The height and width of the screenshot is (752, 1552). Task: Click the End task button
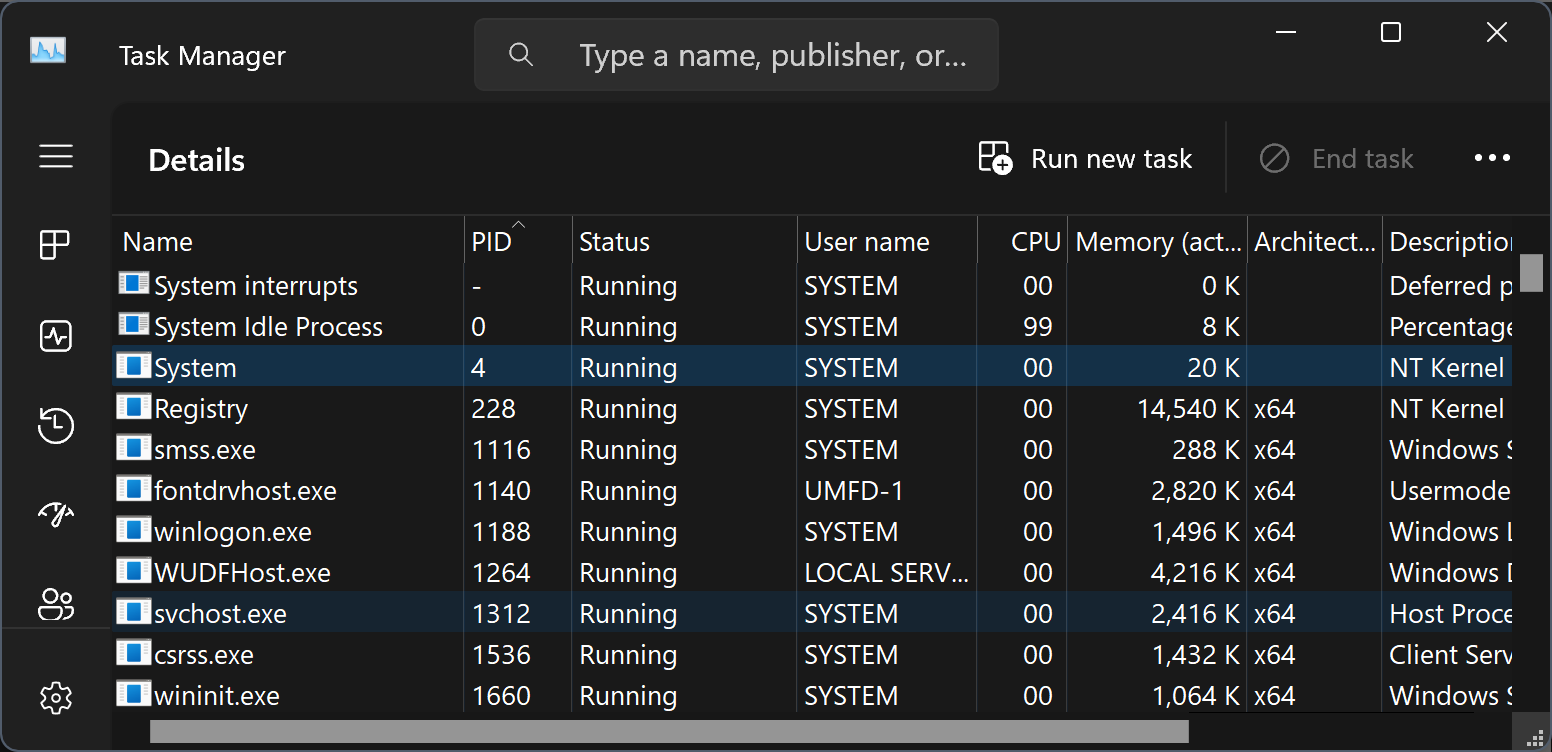point(1337,158)
